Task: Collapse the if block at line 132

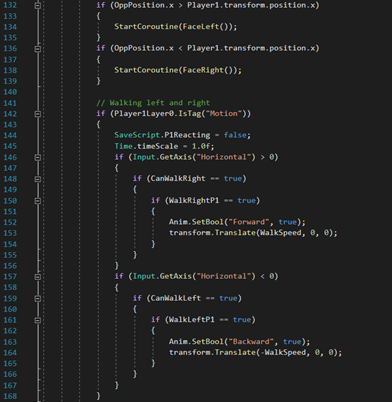Action: 38,6
